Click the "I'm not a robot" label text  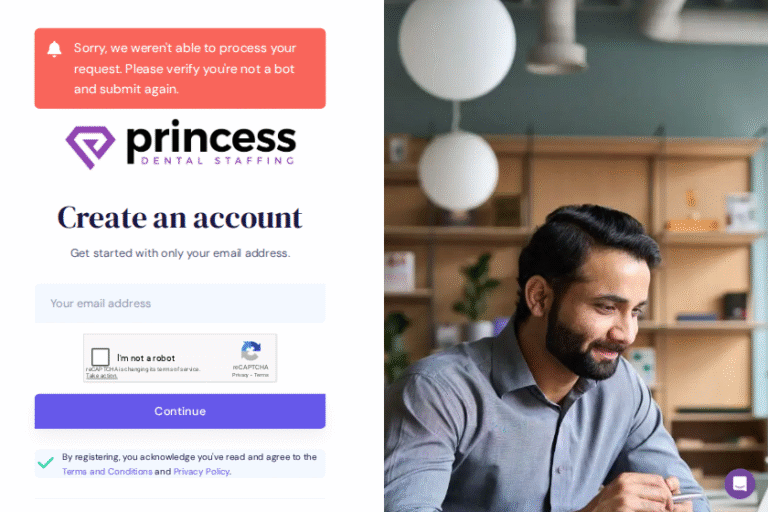(x=146, y=358)
